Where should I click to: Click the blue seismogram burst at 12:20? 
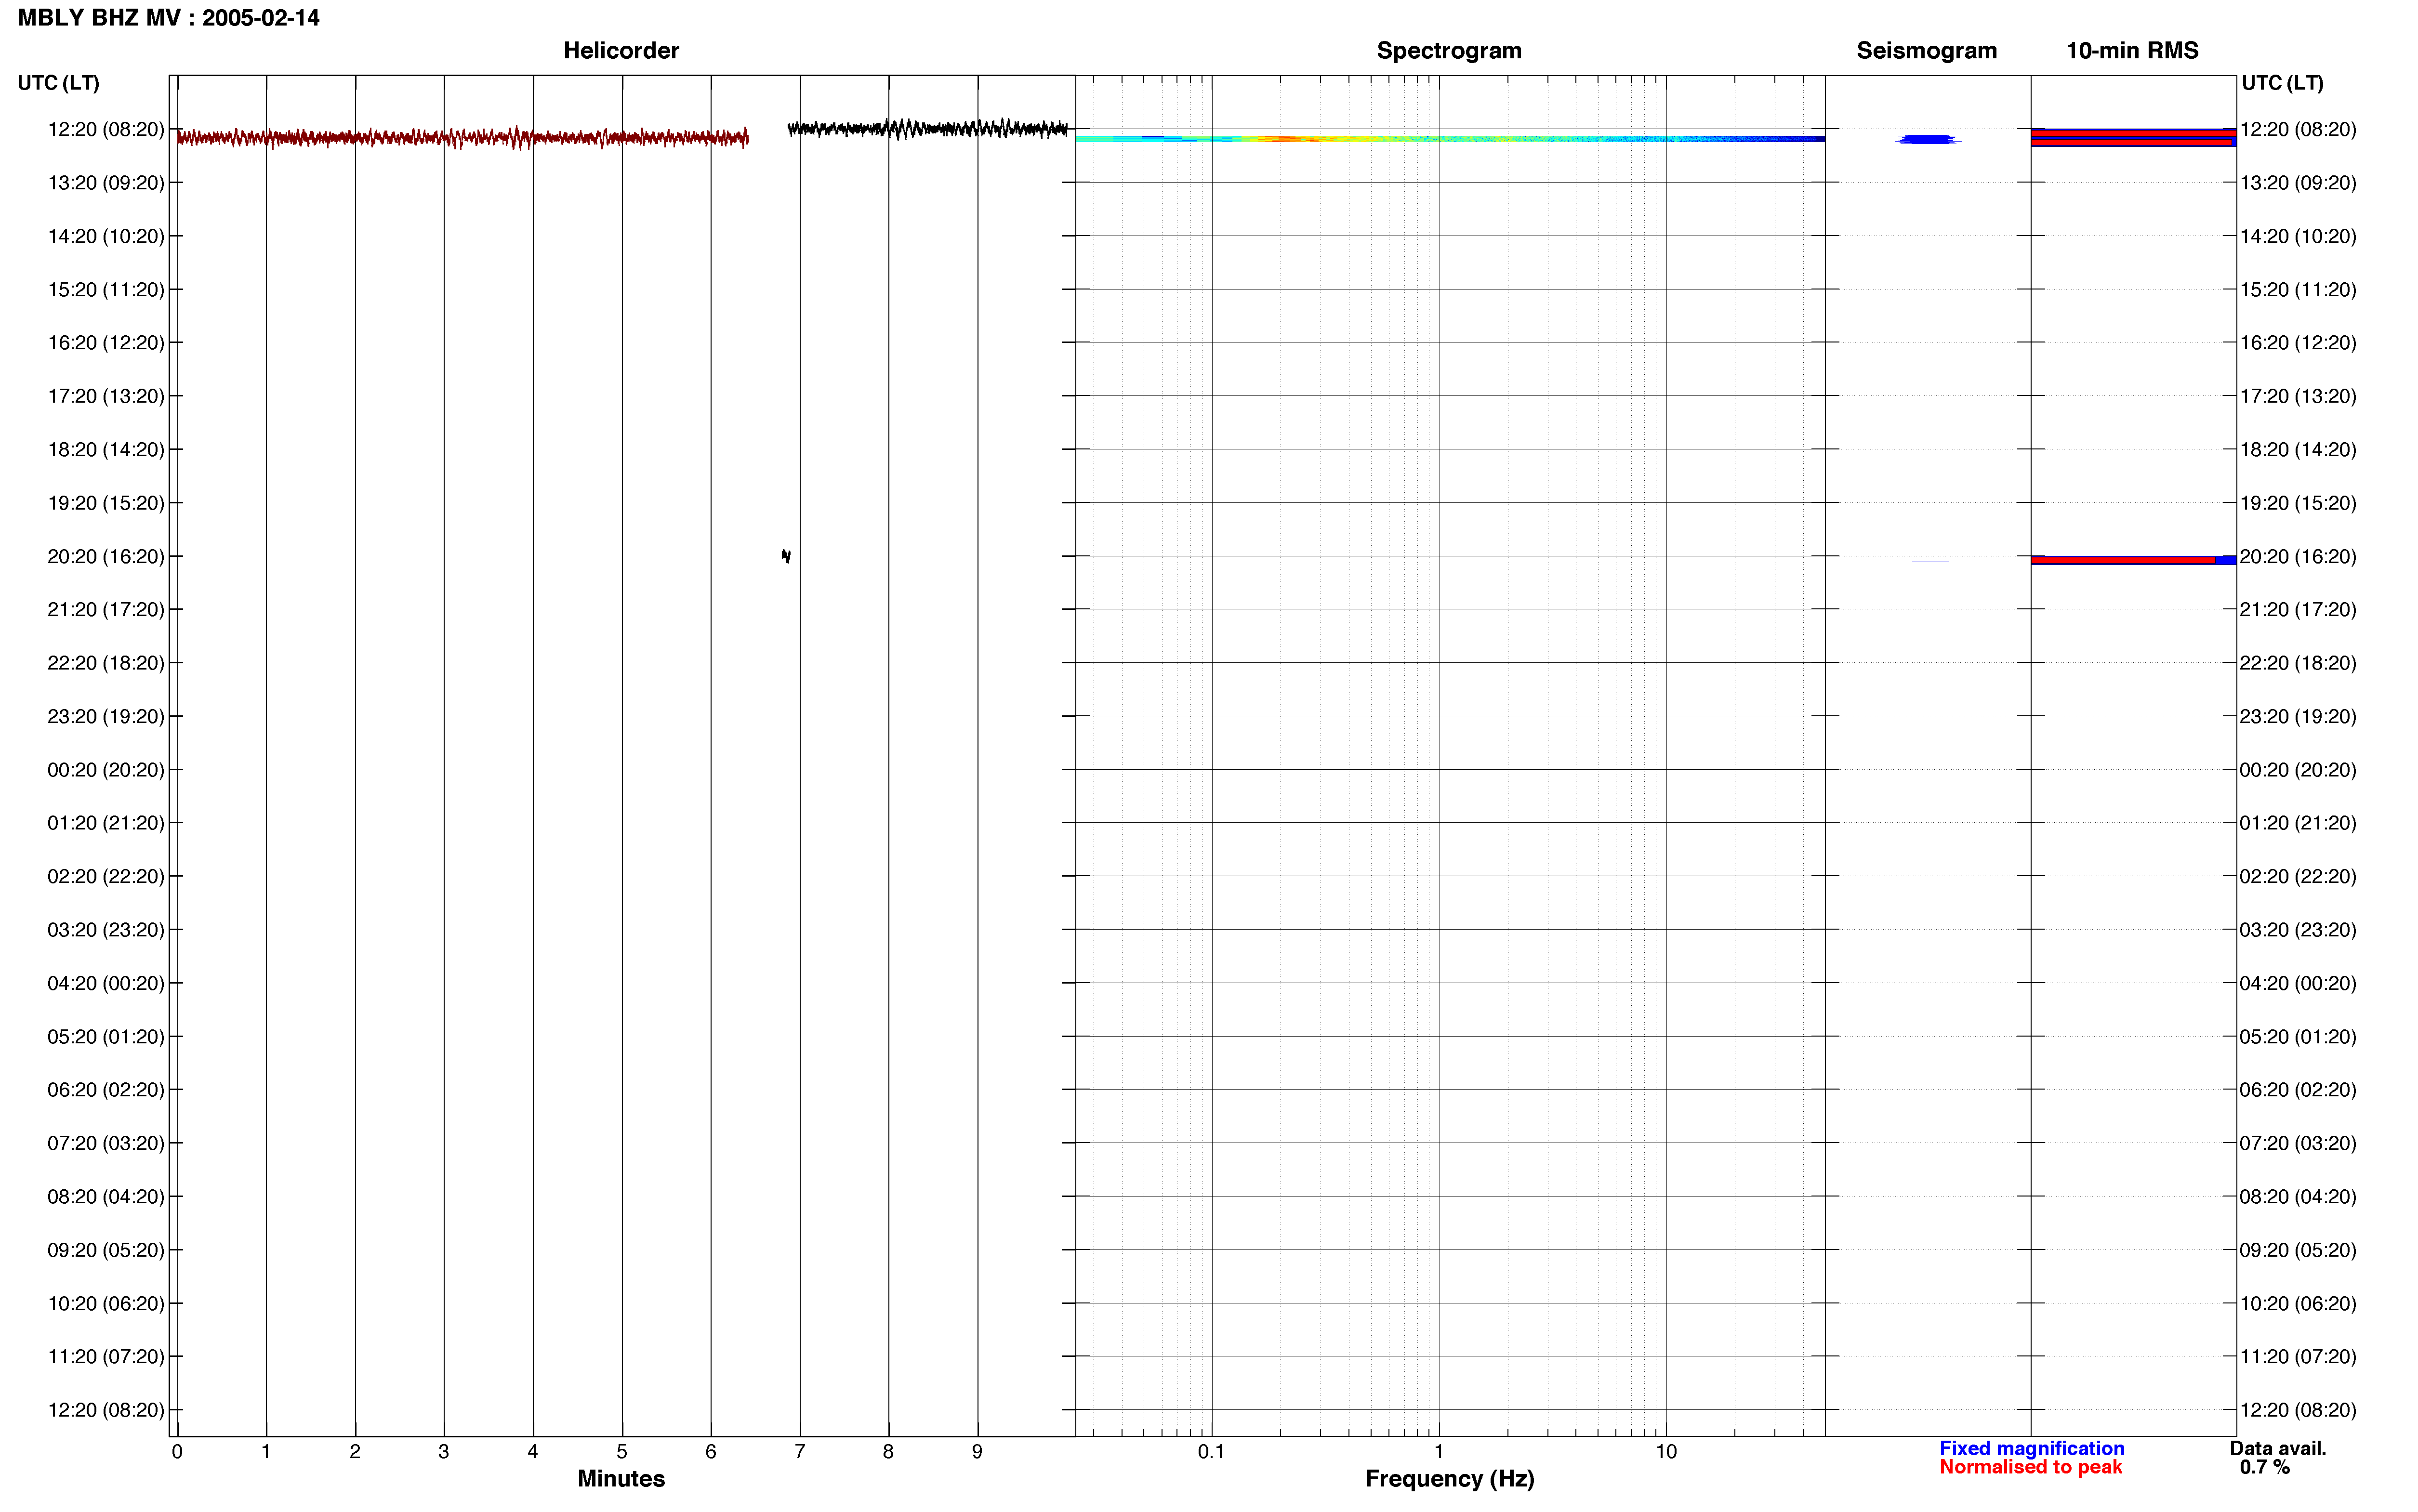coord(1928,140)
